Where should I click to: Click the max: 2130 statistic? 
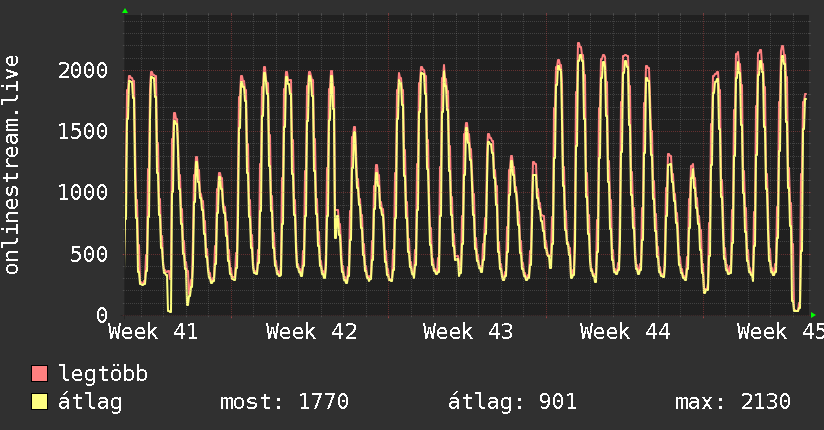click(x=733, y=402)
